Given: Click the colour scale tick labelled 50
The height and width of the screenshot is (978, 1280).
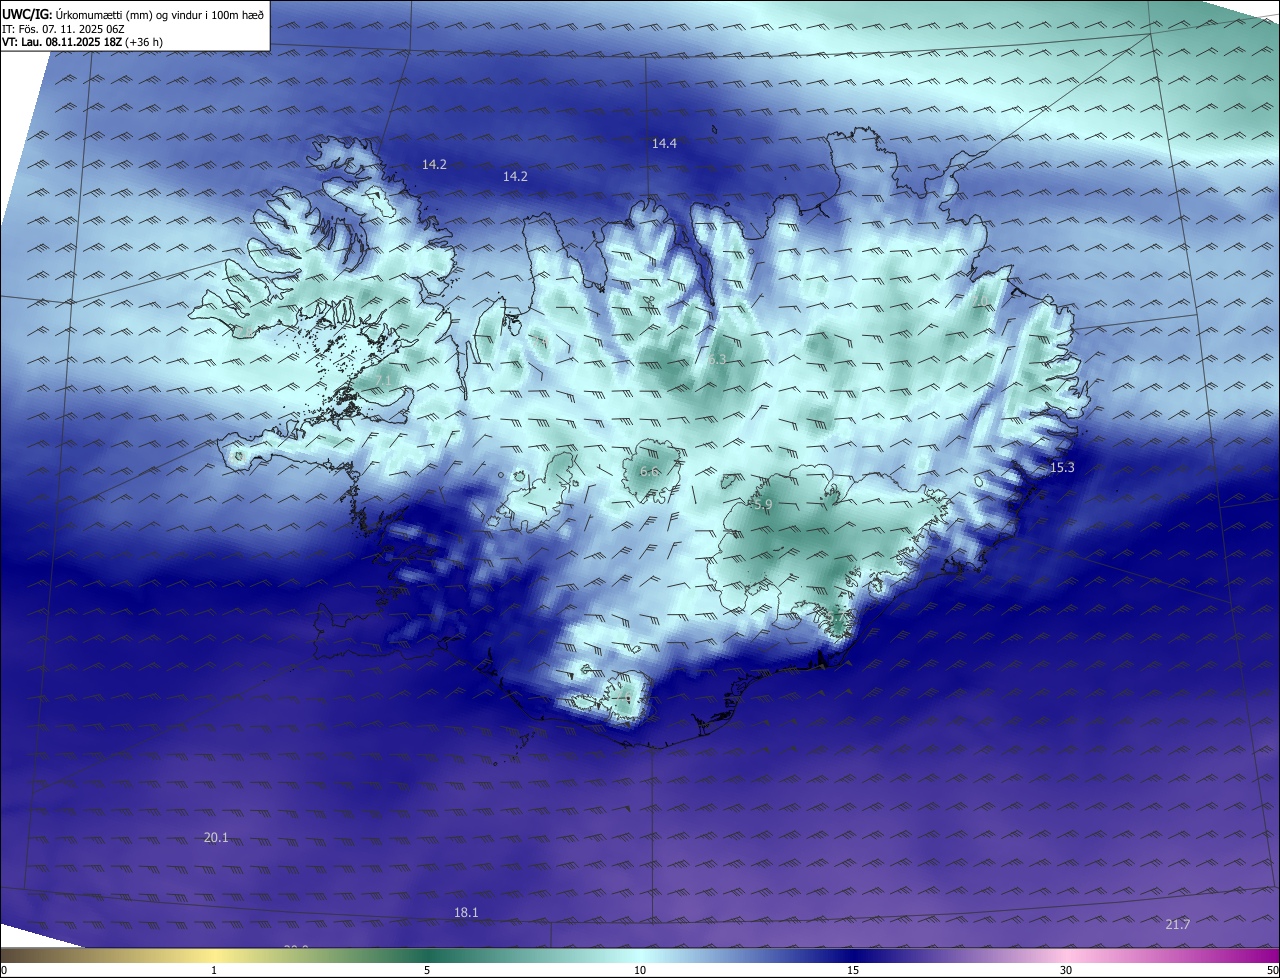Looking at the screenshot, I should pos(1273,971).
